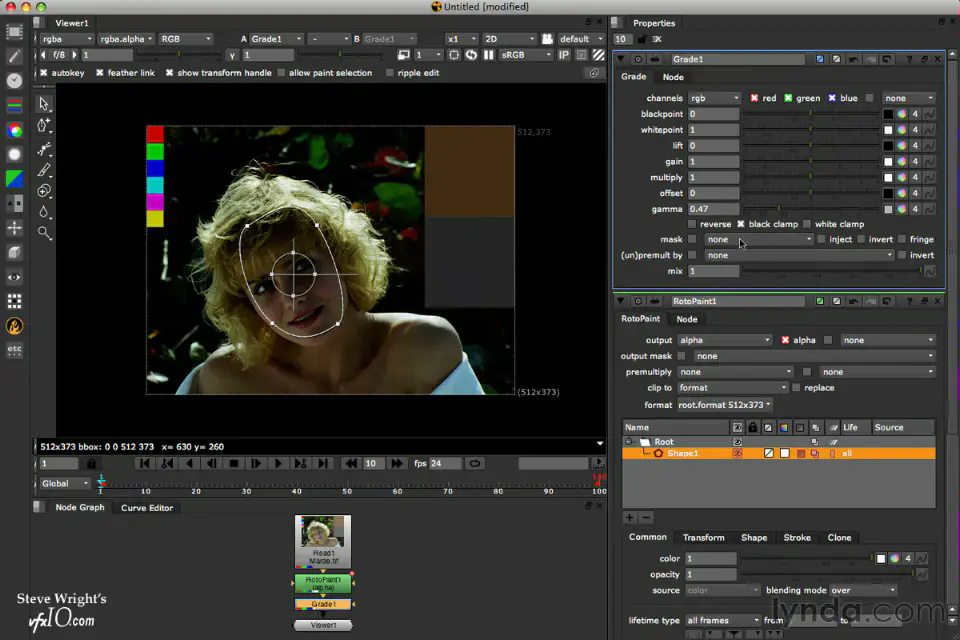This screenshot has width=960, height=640.
Task: Open the viewer sRGB colorspace dropdown
Action: [x=526, y=55]
